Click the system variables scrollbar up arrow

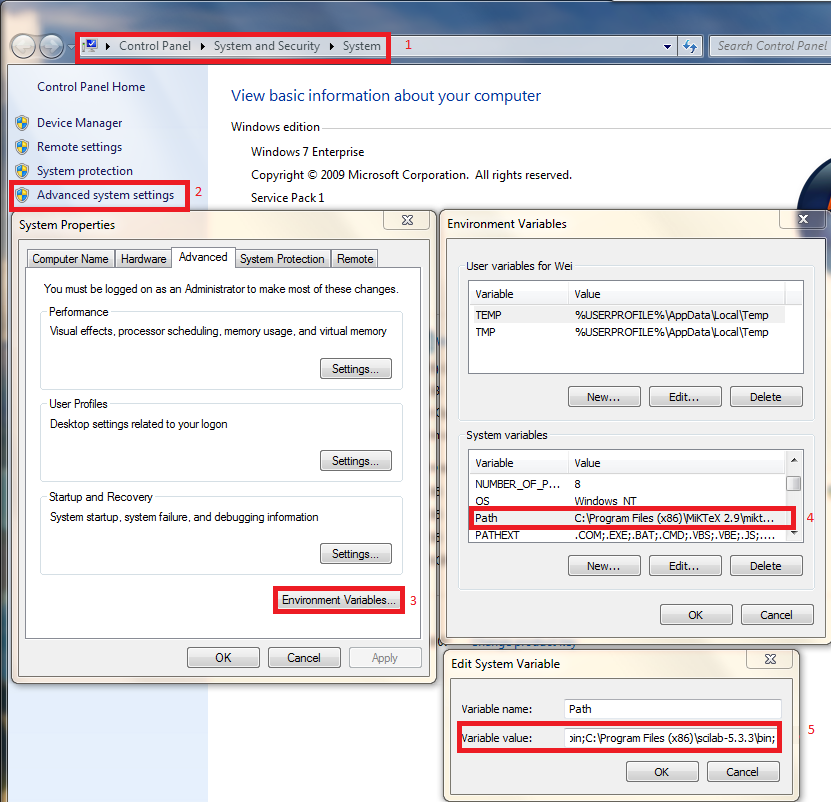tap(793, 460)
